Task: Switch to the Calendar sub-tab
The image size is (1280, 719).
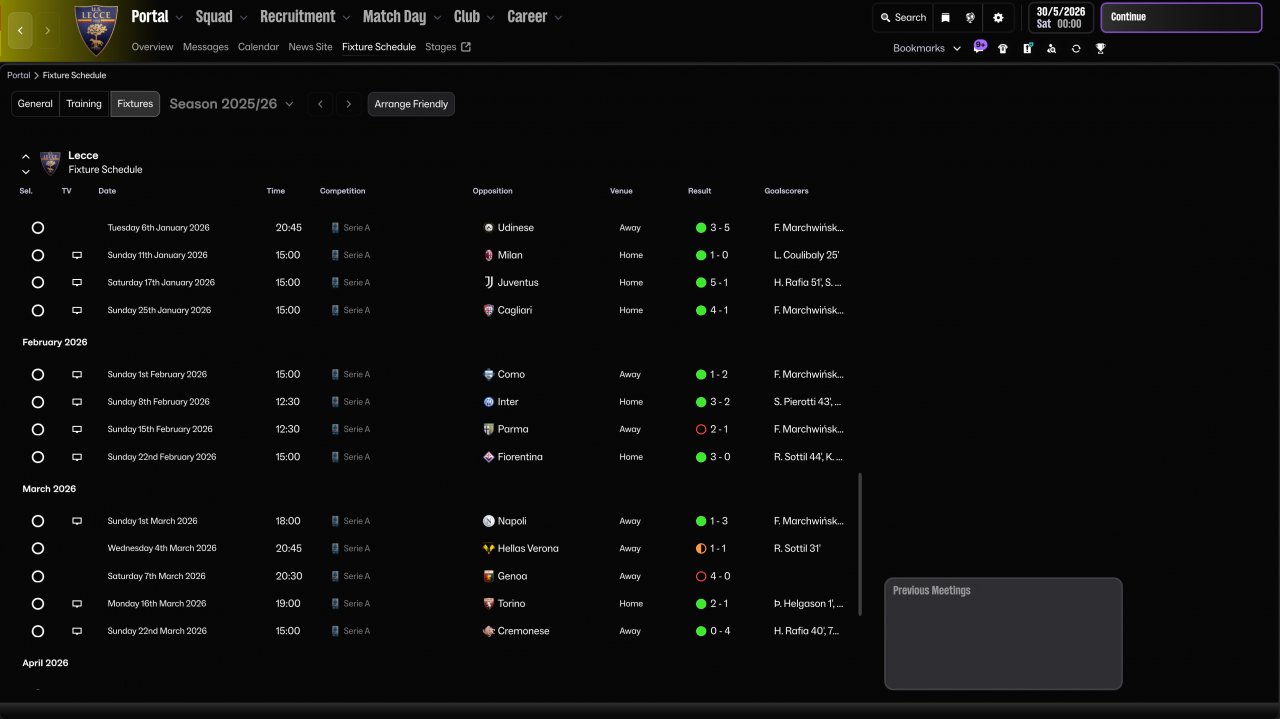Action: coord(258,47)
